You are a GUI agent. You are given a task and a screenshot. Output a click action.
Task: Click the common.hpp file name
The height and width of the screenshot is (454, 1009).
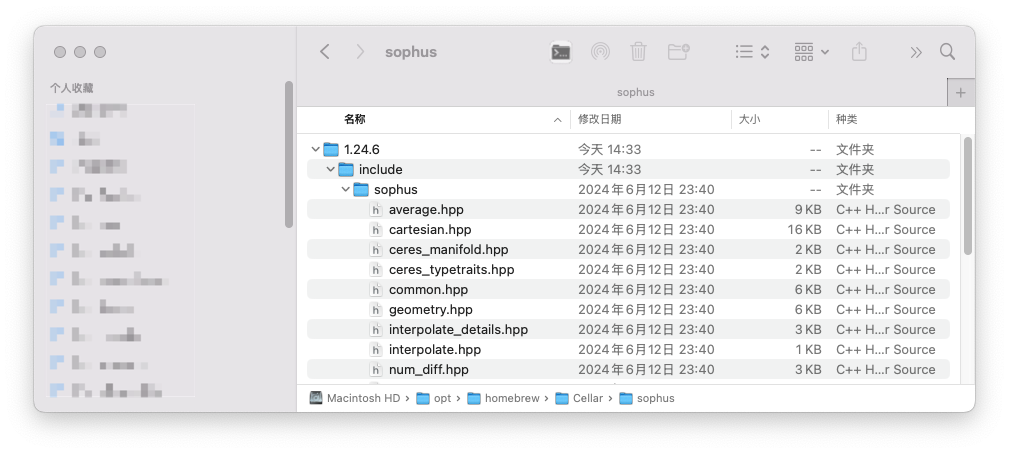(x=429, y=289)
